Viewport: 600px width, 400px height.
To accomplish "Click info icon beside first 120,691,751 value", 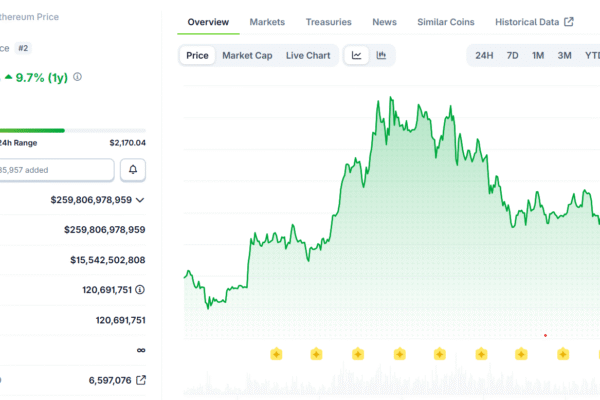I will click(139, 290).
